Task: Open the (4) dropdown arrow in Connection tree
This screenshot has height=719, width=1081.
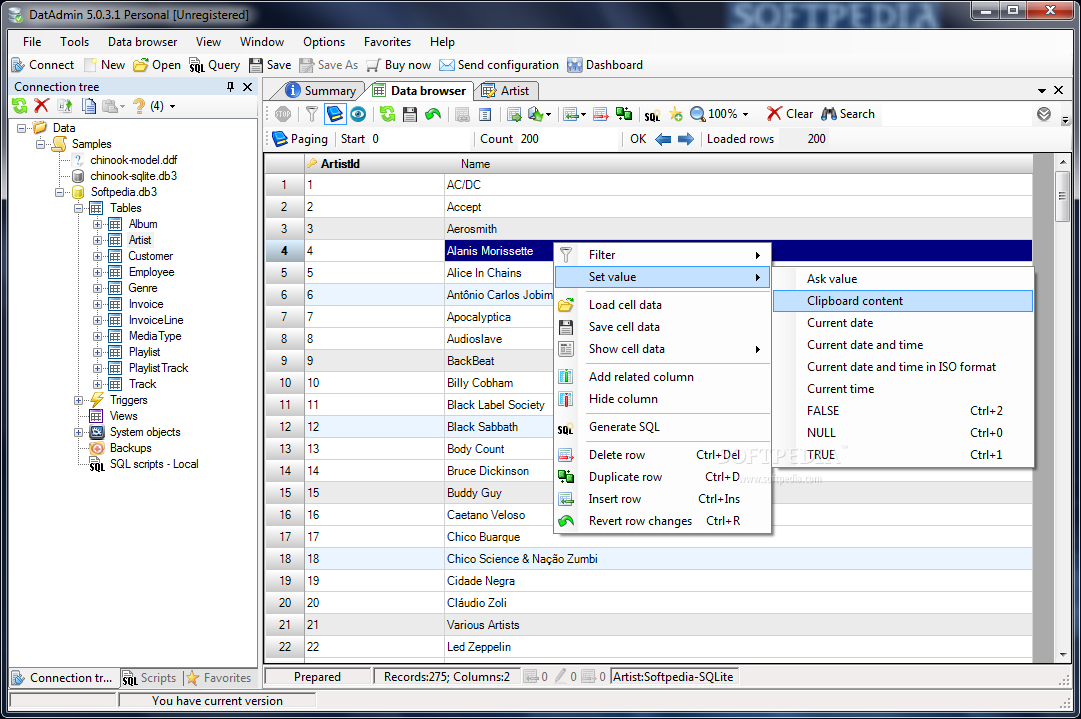Action: coord(172,107)
